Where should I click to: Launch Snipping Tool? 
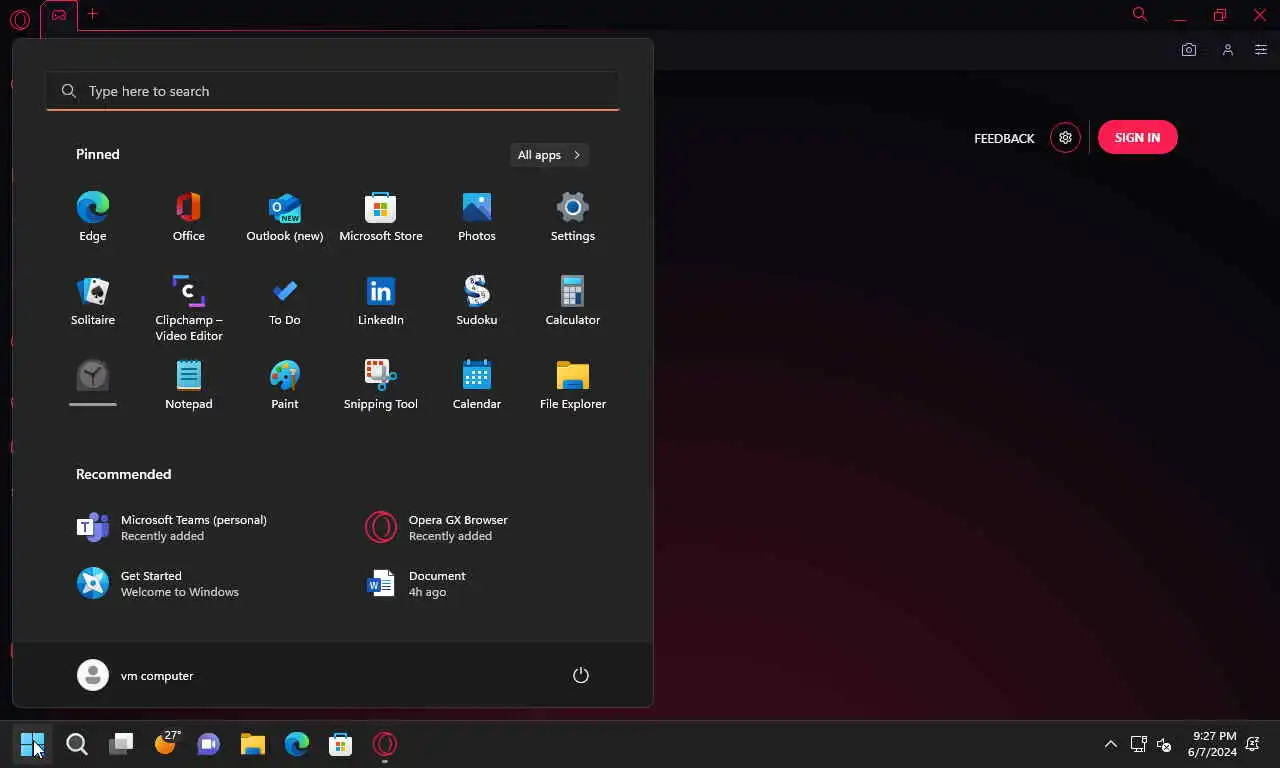381,385
